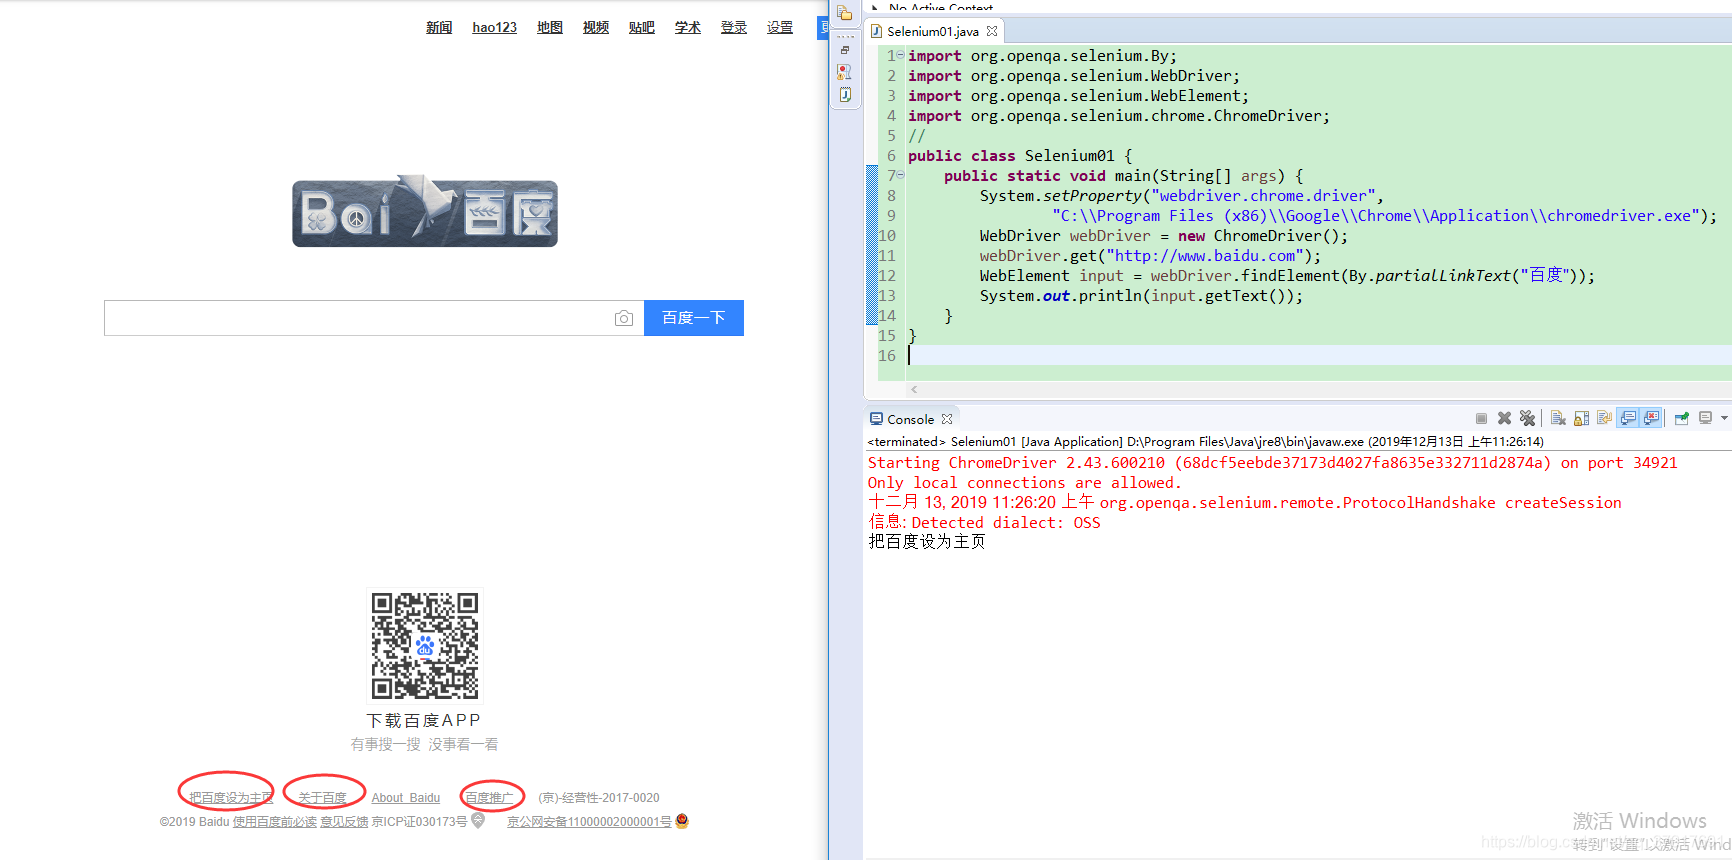Click the Display Selected Console icon

pos(1705,419)
